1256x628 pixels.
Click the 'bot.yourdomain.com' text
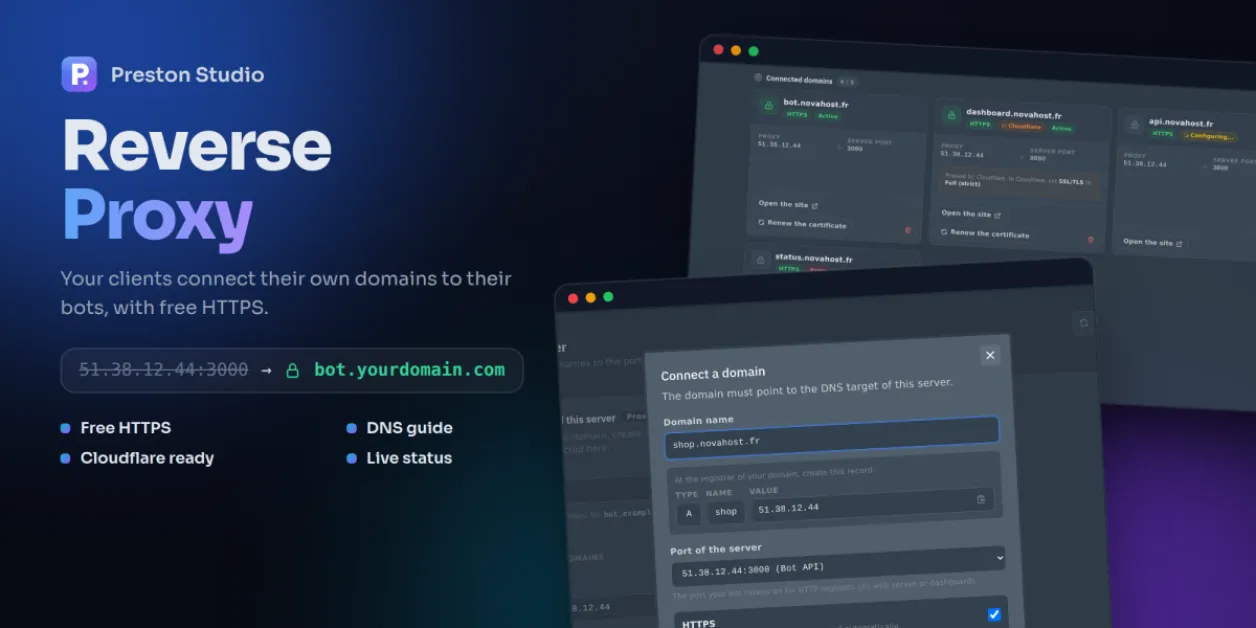[x=410, y=370]
